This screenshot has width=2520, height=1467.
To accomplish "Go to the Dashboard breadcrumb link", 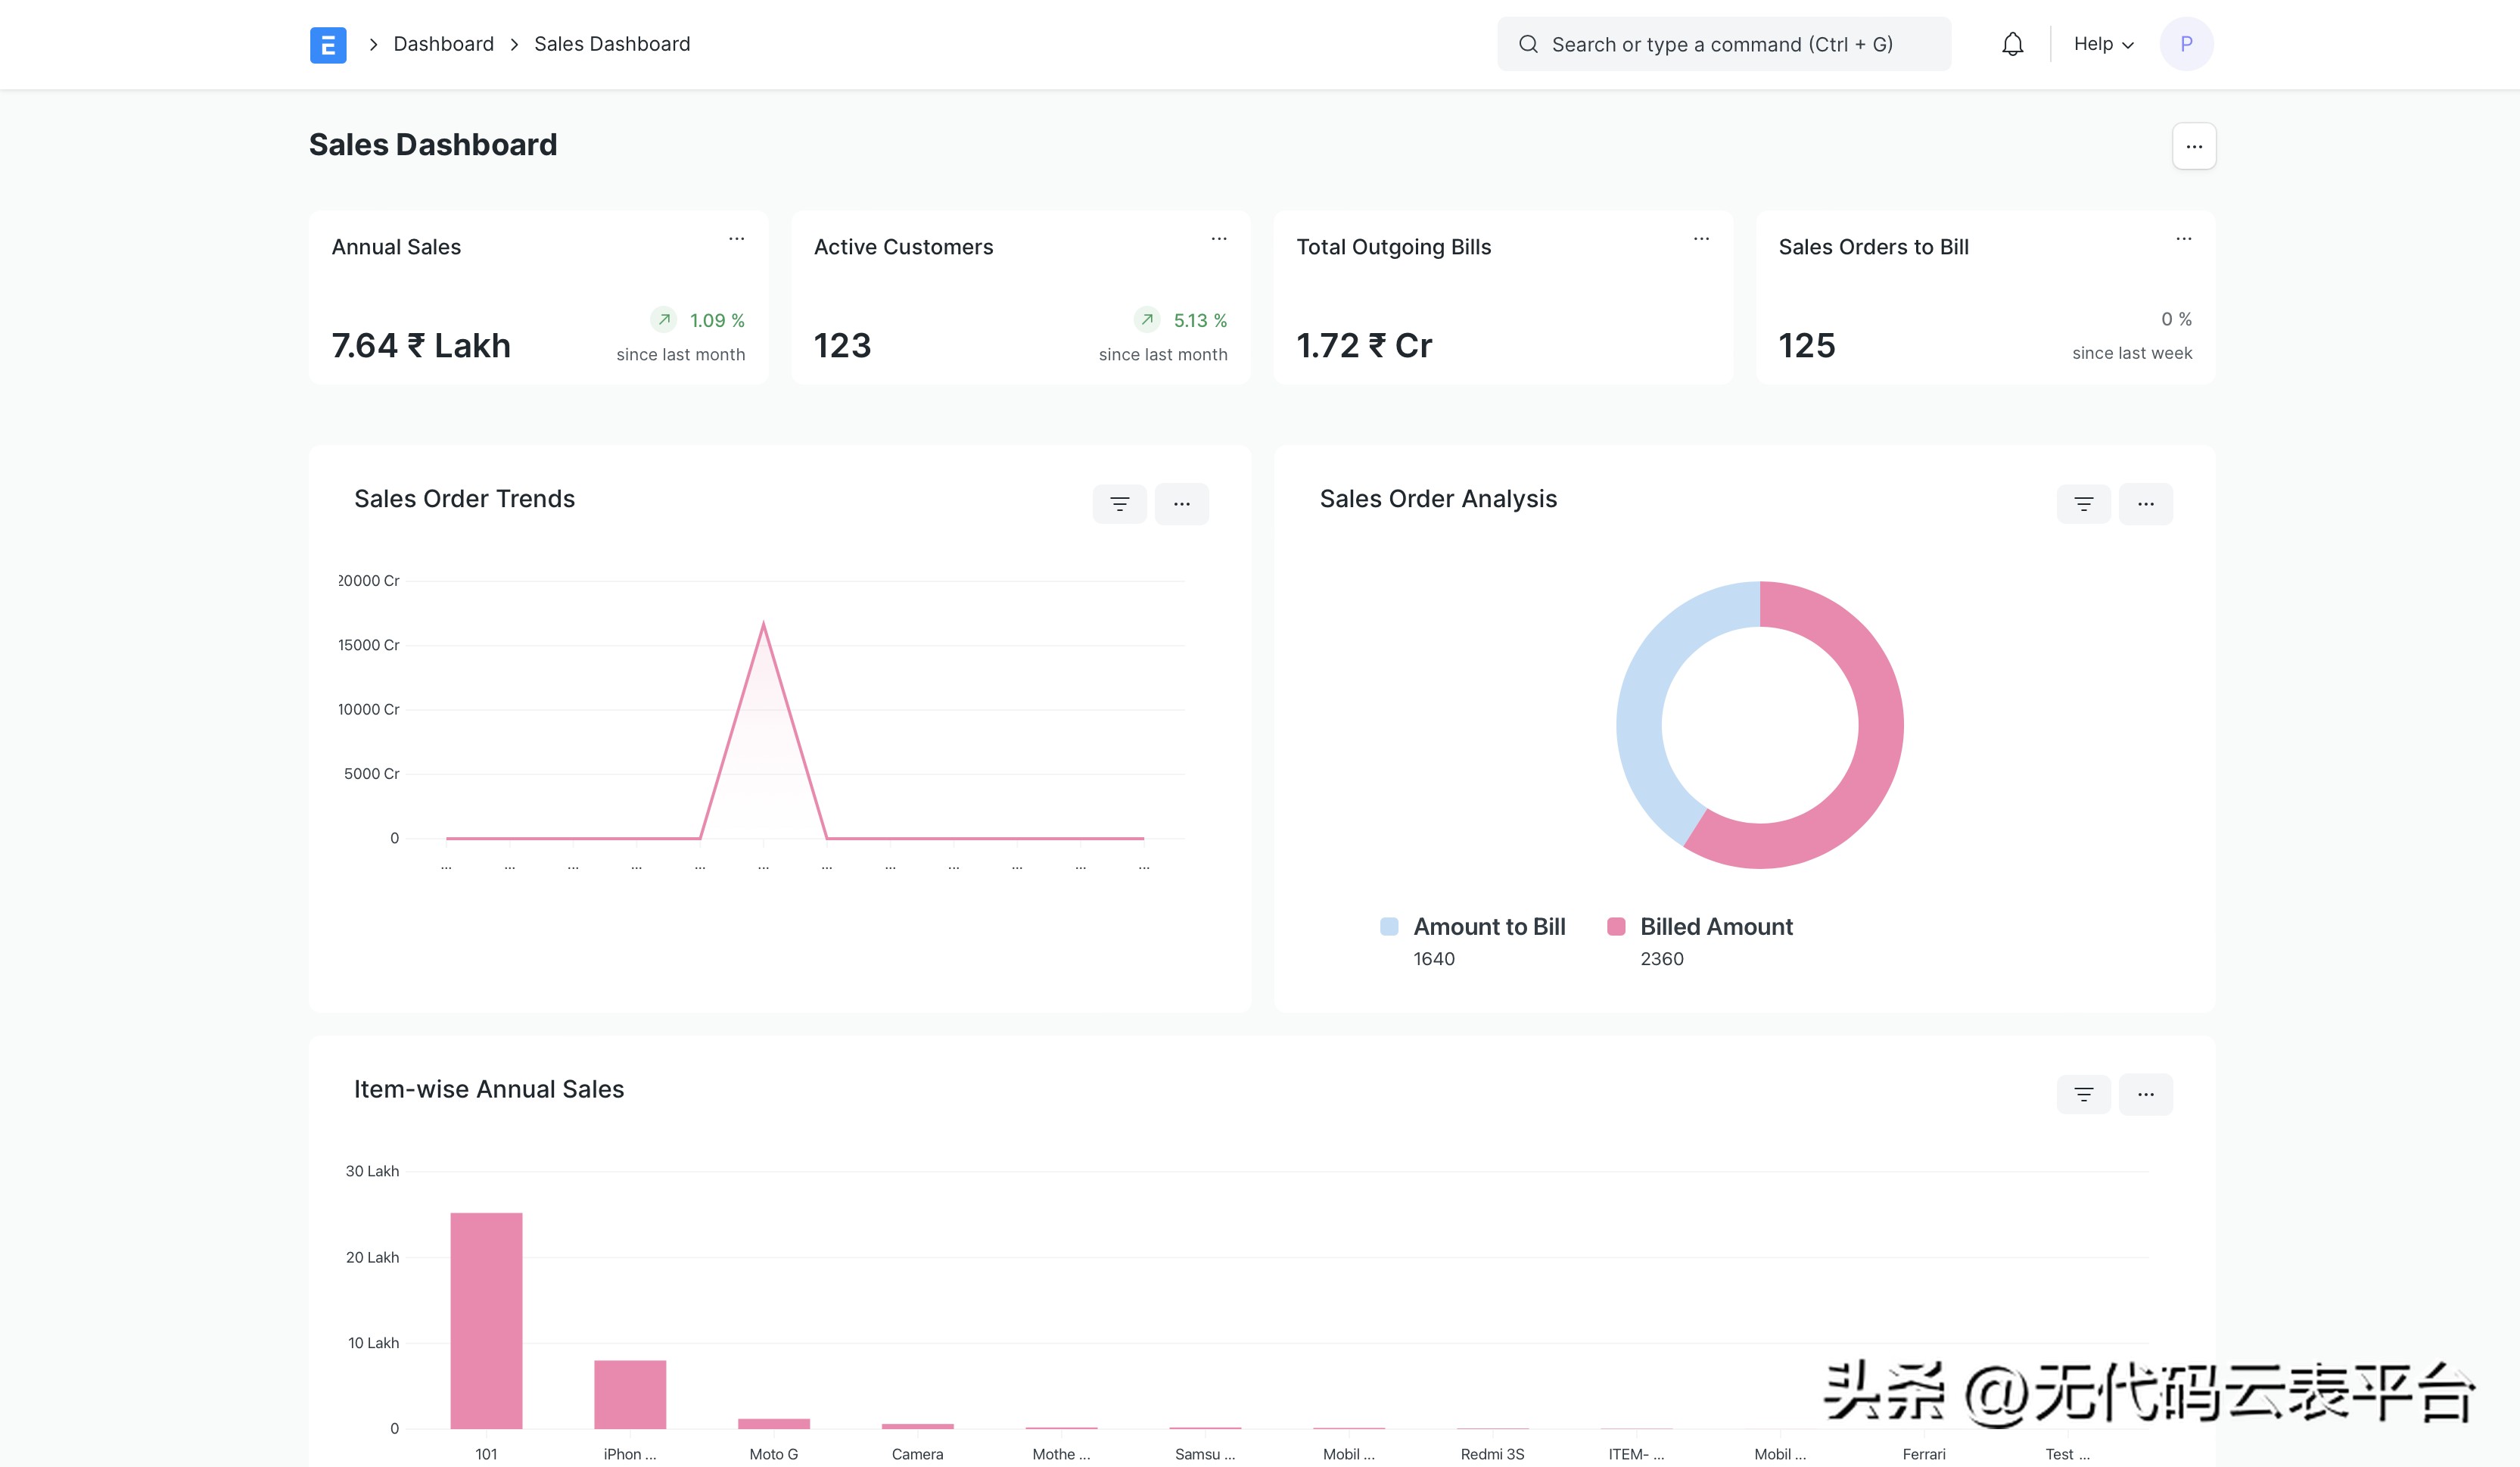I will 443,44.
